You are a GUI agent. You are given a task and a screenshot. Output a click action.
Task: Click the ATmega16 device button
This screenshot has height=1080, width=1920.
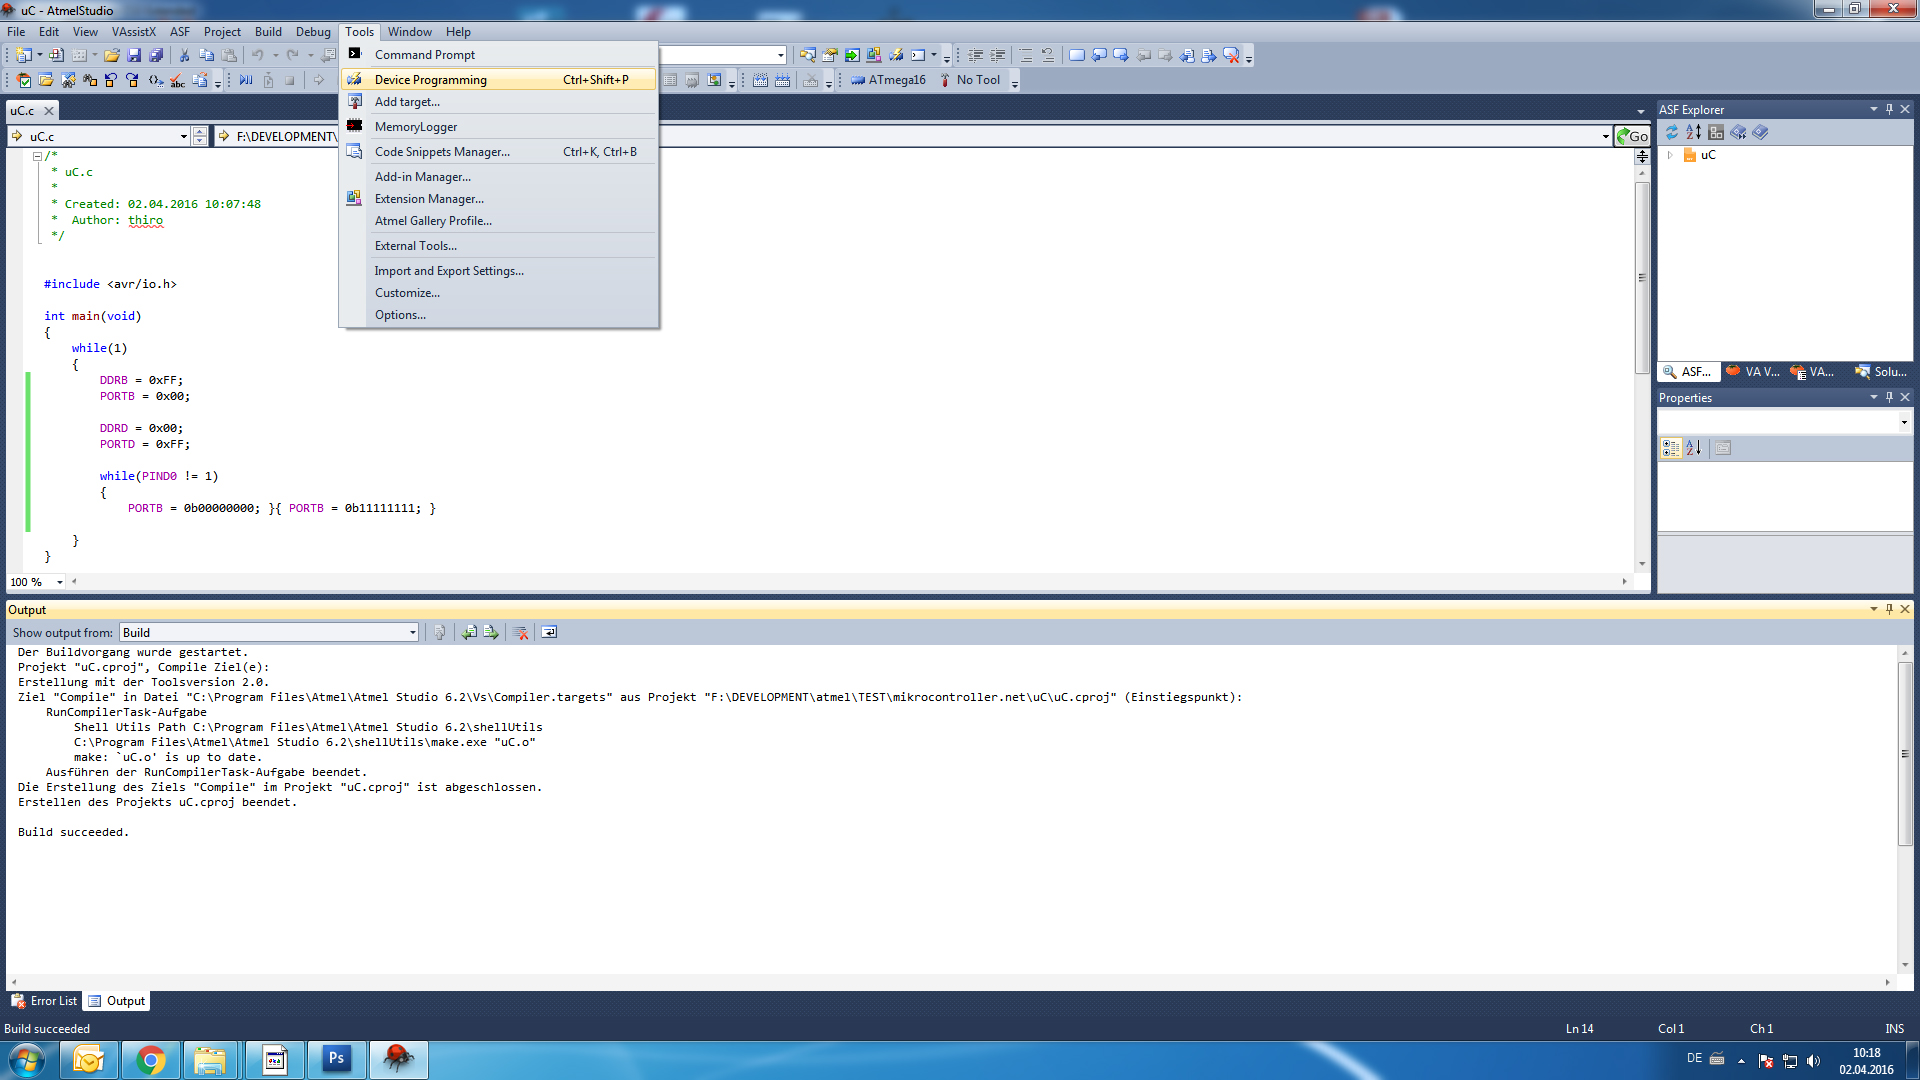(x=888, y=80)
